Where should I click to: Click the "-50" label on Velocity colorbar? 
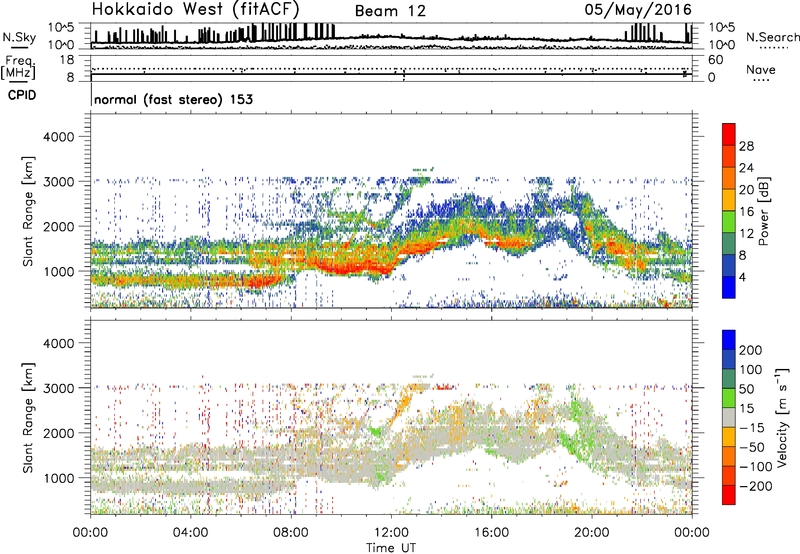point(752,447)
